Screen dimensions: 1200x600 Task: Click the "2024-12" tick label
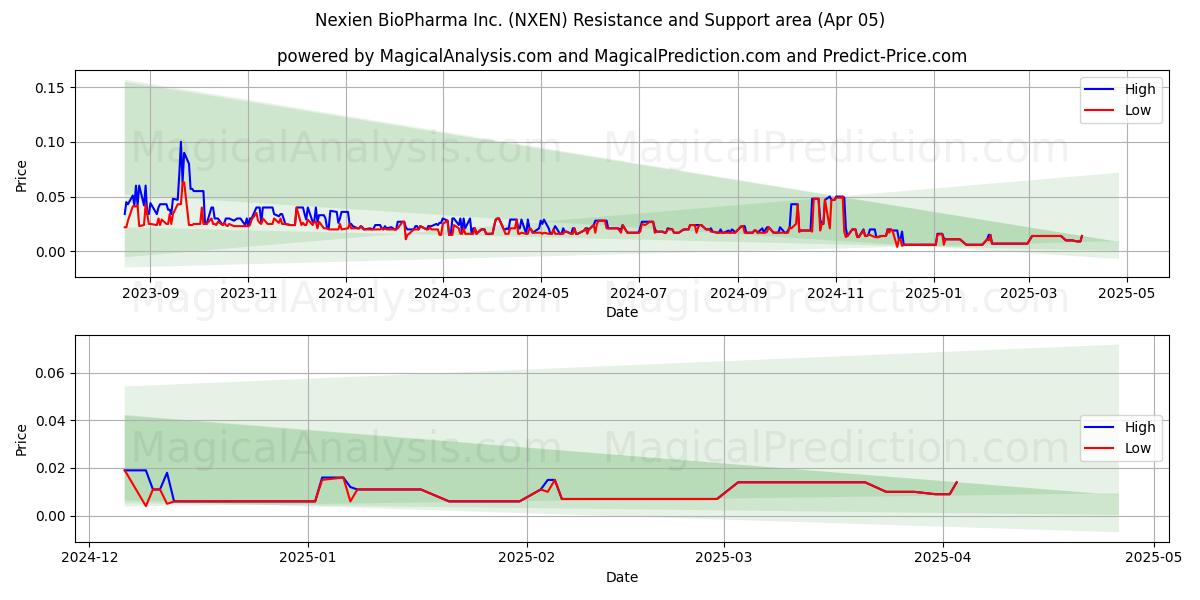[90, 559]
